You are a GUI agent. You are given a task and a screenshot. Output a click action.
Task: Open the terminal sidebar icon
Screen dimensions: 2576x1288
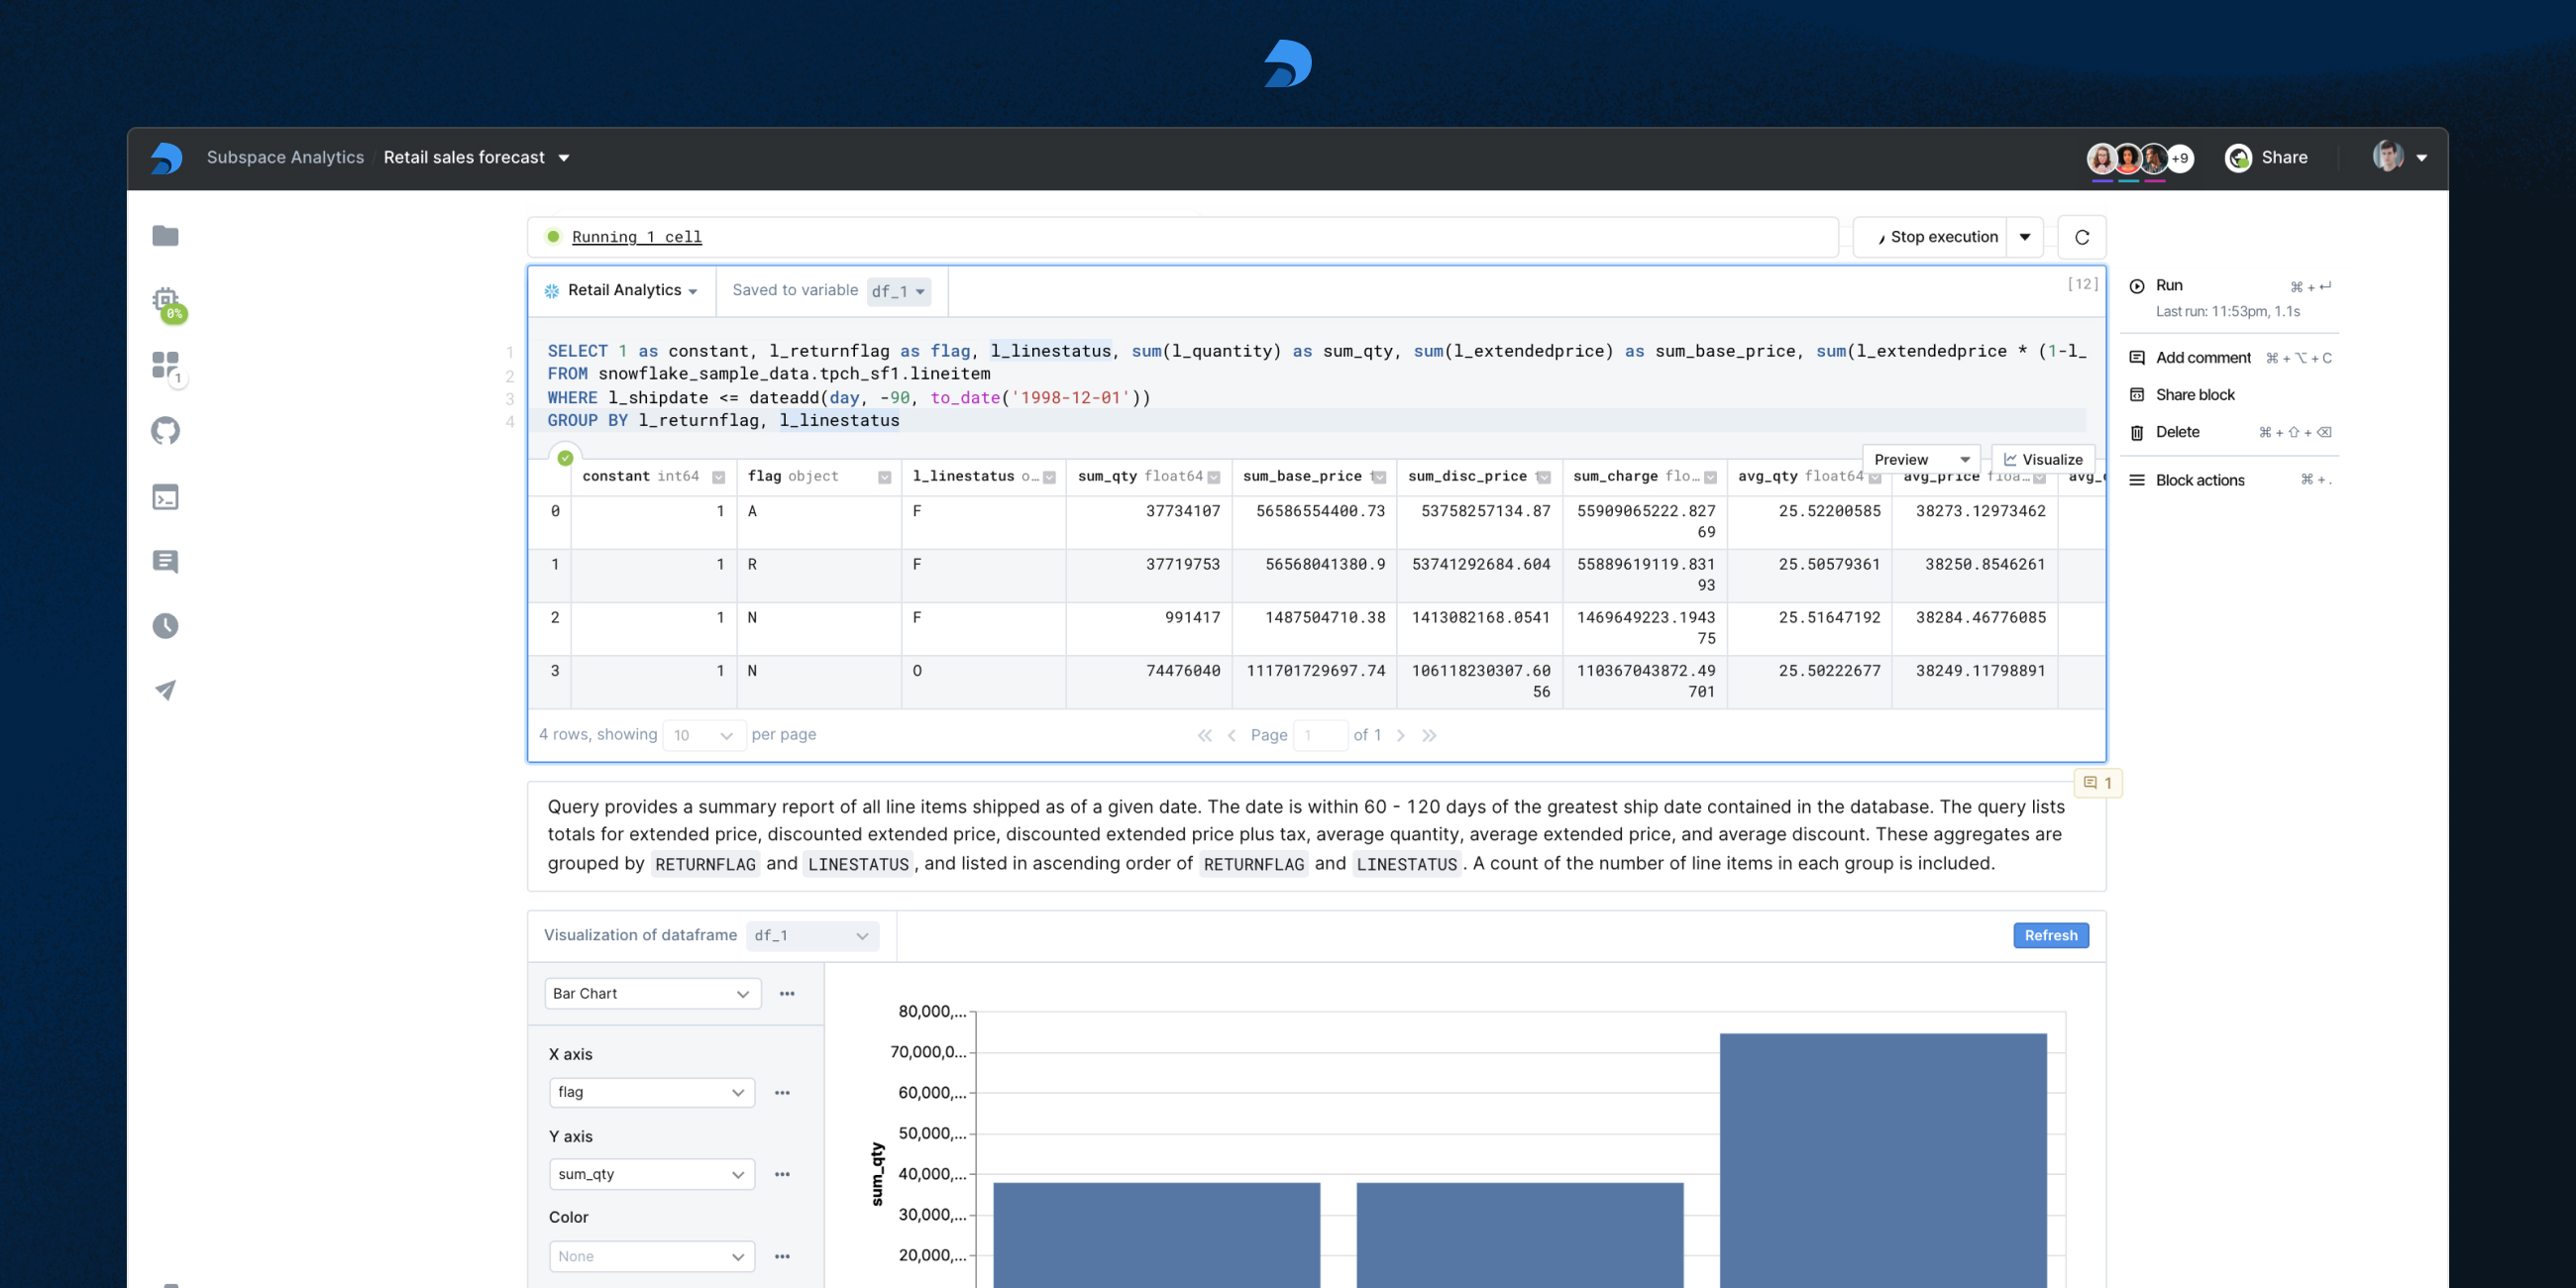tap(165, 497)
